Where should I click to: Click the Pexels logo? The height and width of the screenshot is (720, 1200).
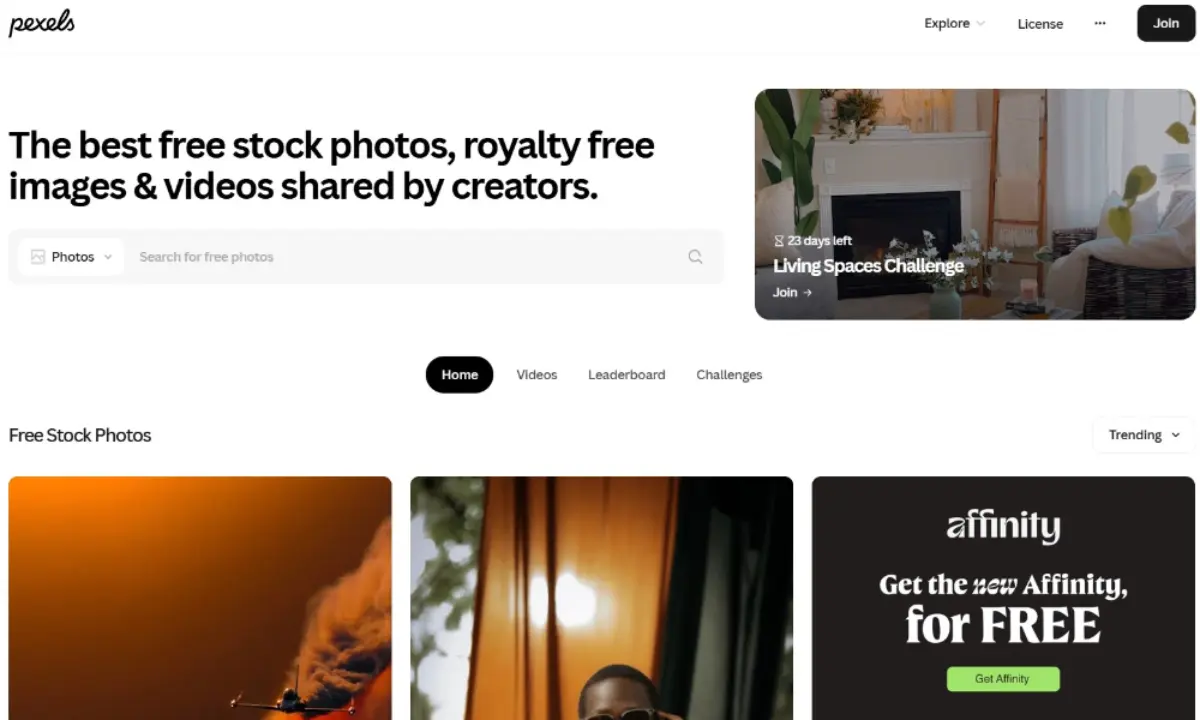tap(42, 24)
